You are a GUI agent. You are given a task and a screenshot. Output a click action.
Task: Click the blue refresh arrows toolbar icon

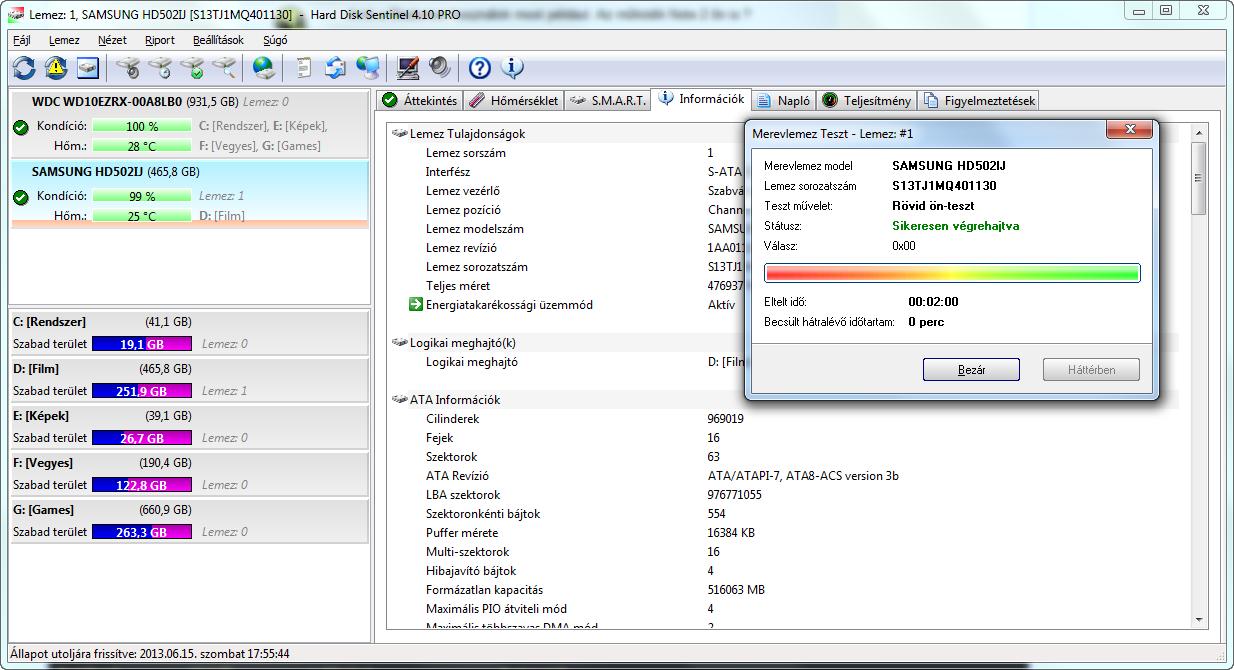pyautogui.click(x=24, y=68)
